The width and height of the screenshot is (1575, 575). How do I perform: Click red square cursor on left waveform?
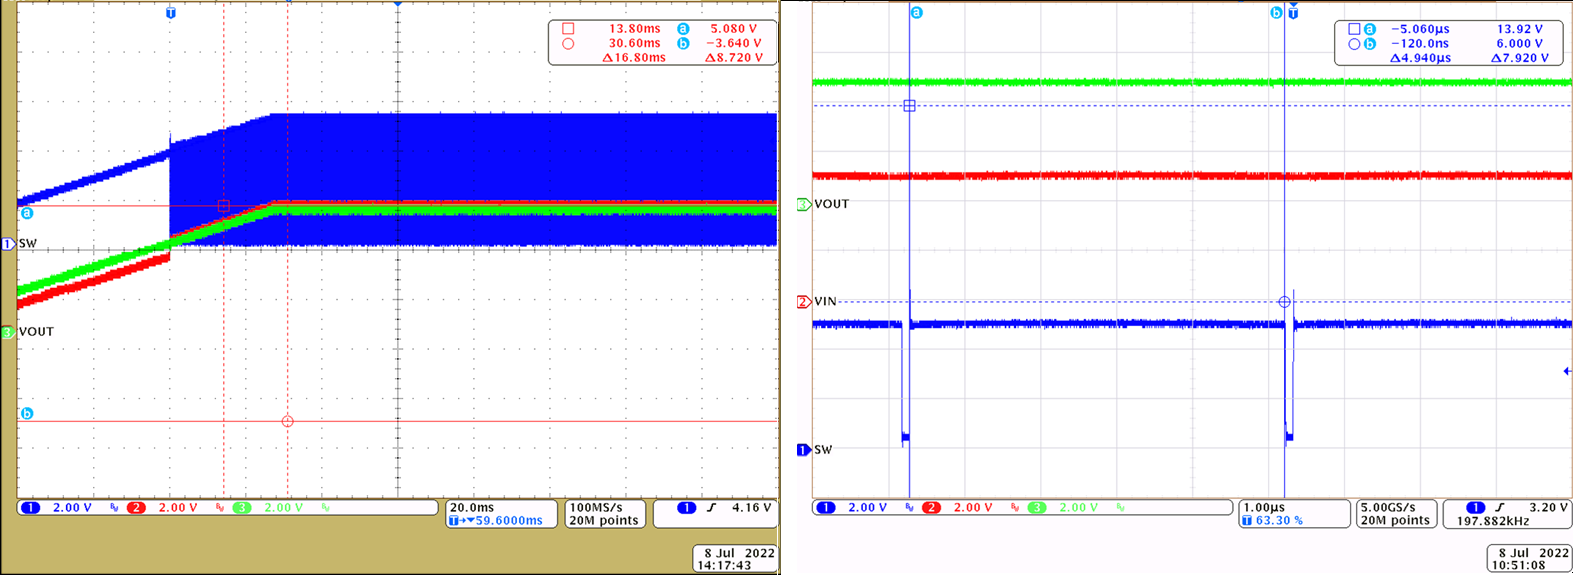[224, 206]
